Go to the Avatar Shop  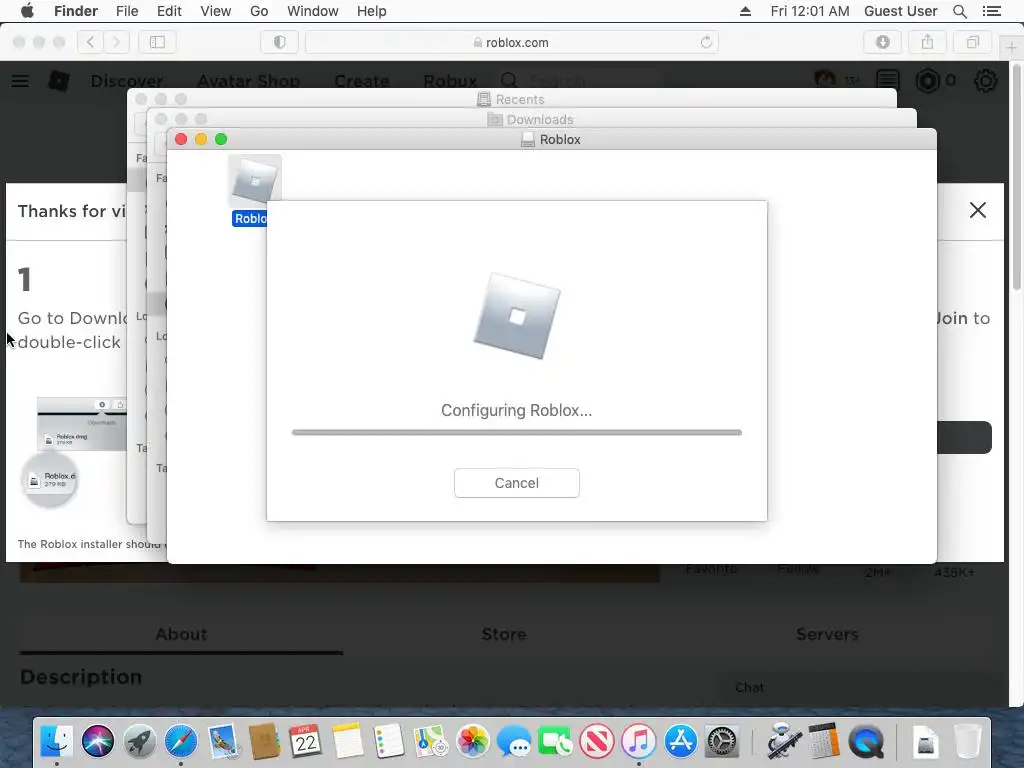coord(248,81)
